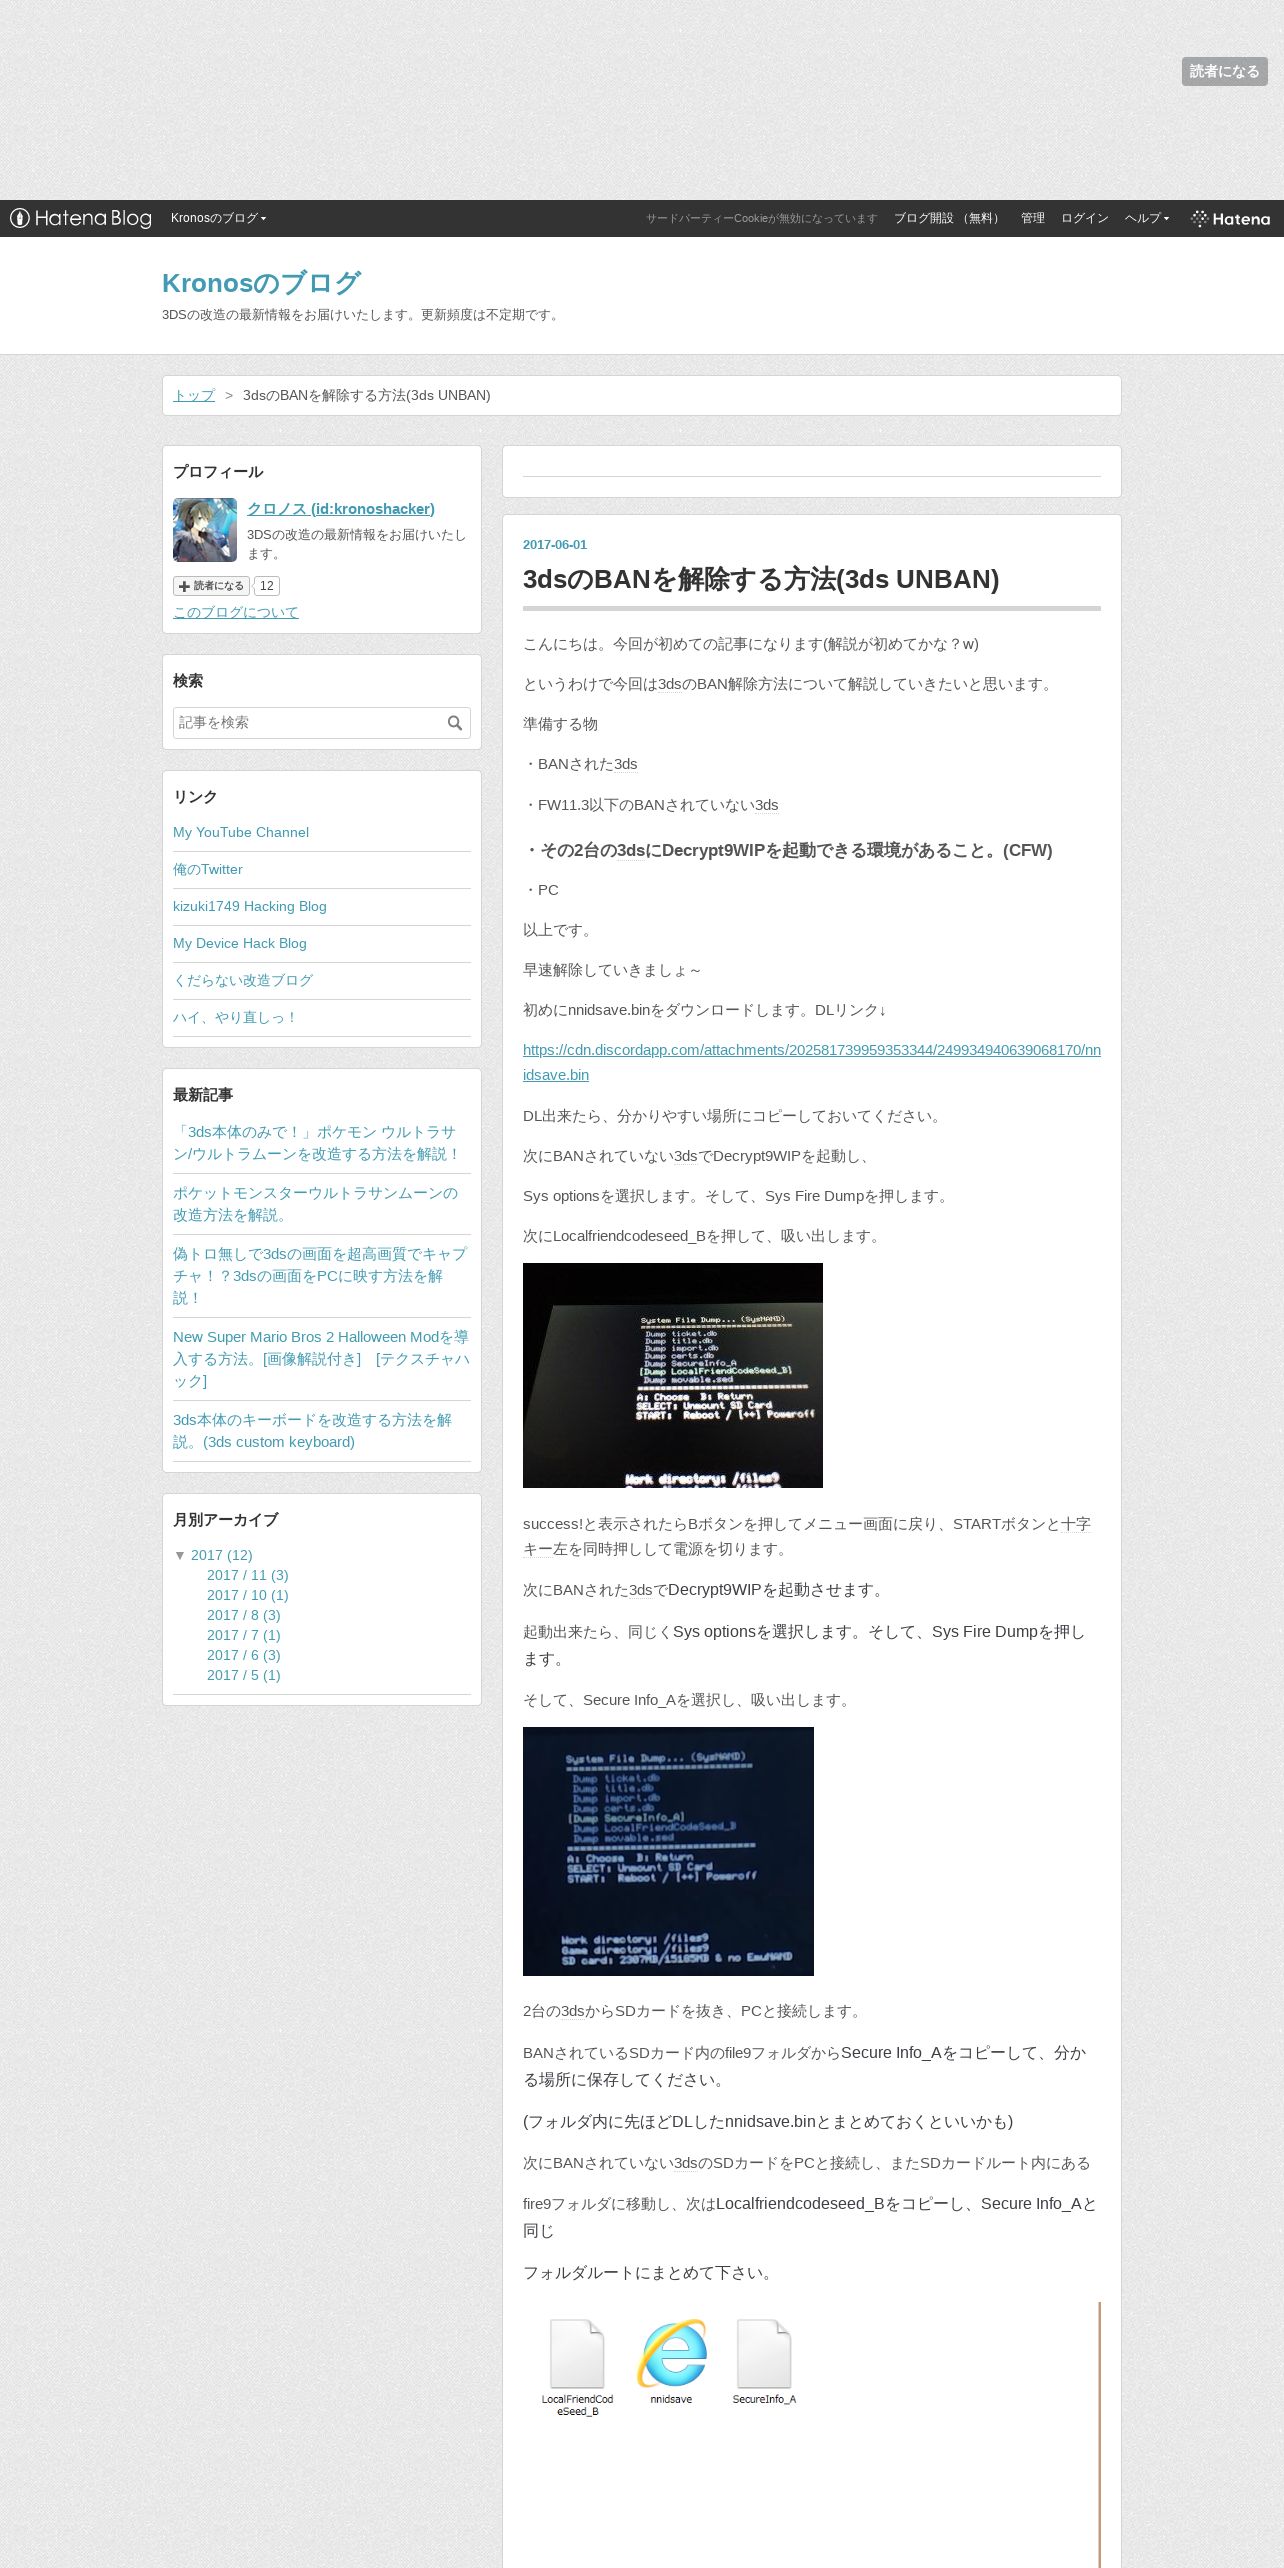This screenshot has height=2568, width=1284.
Task: Open ハイ、やり直しっ！ link
Action: [236, 1017]
